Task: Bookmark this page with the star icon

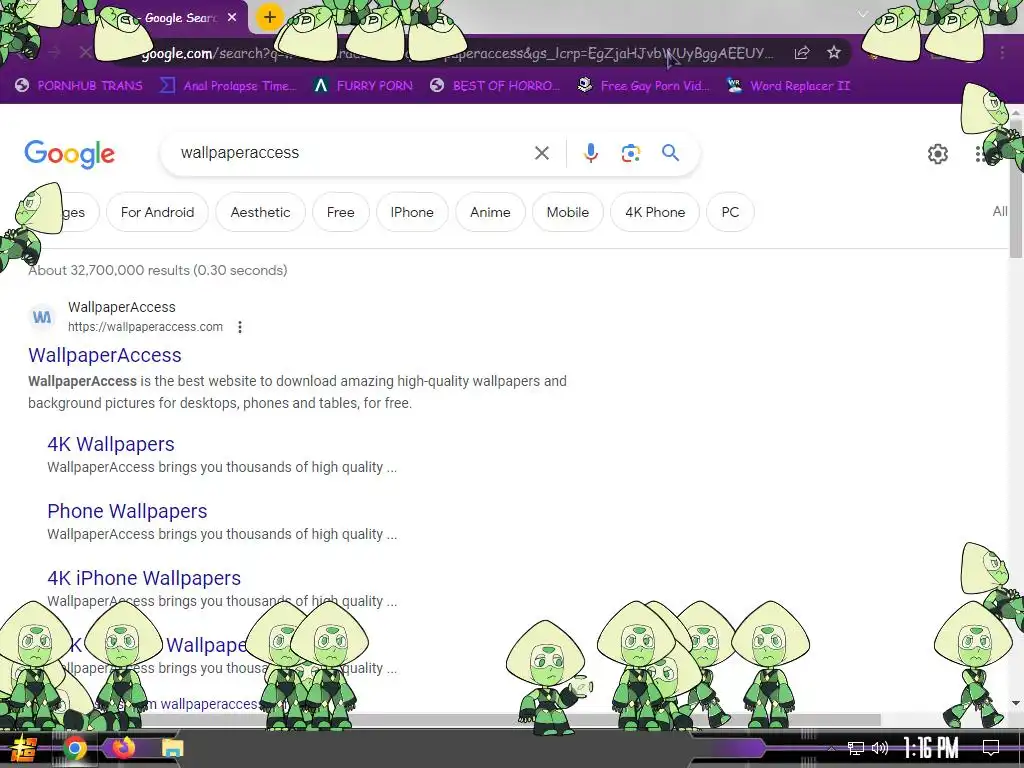Action: coord(833,52)
